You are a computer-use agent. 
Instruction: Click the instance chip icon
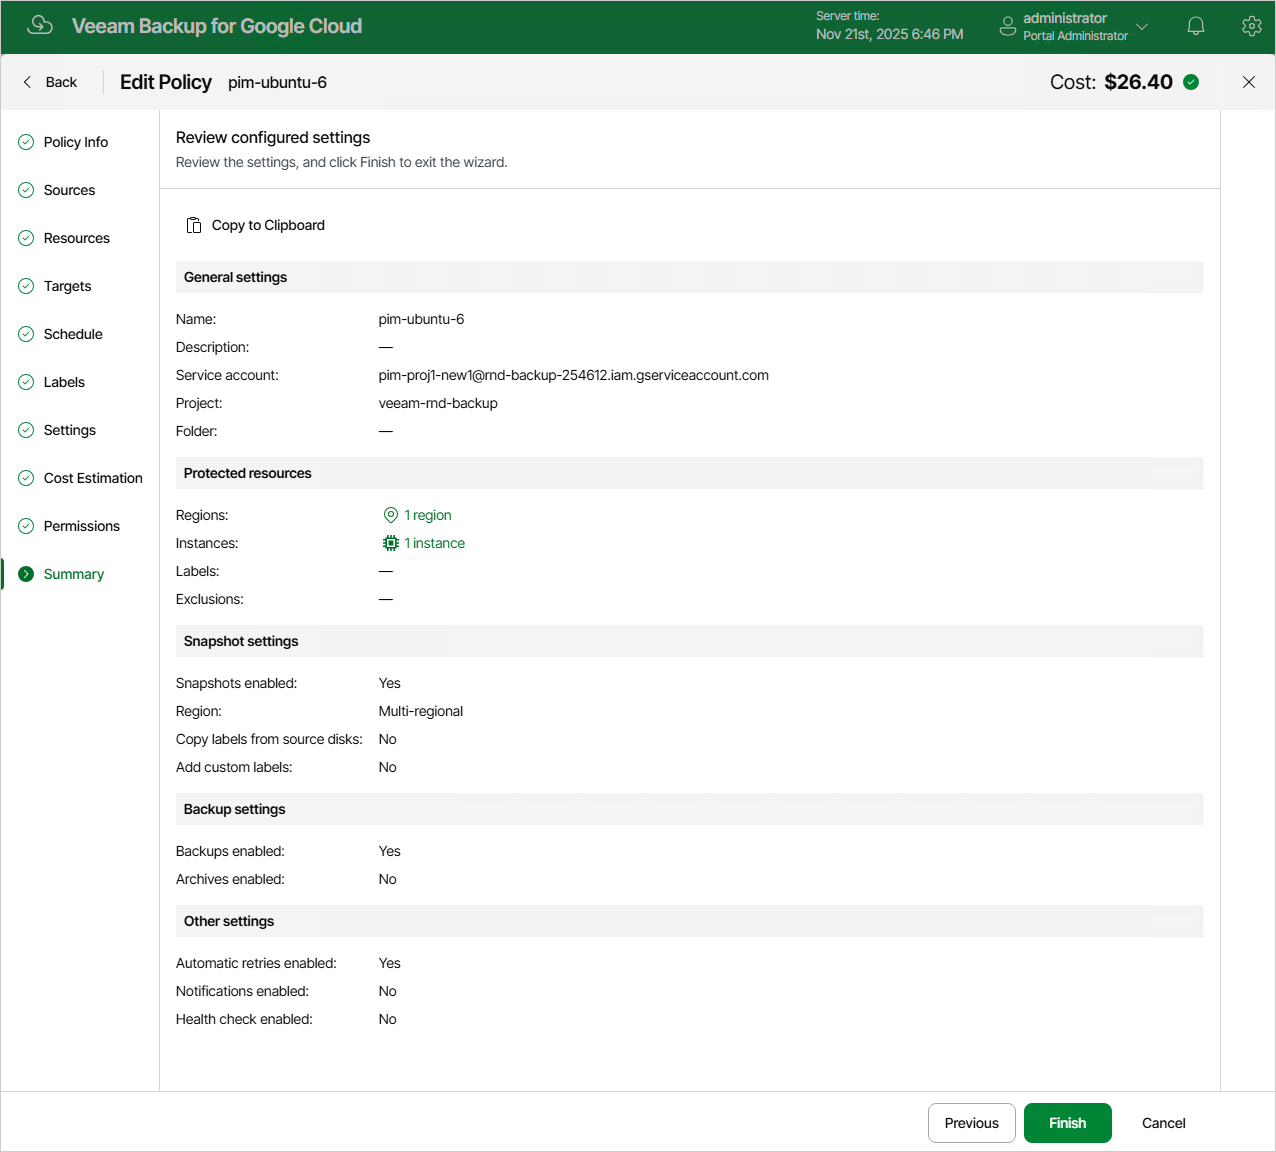point(391,543)
